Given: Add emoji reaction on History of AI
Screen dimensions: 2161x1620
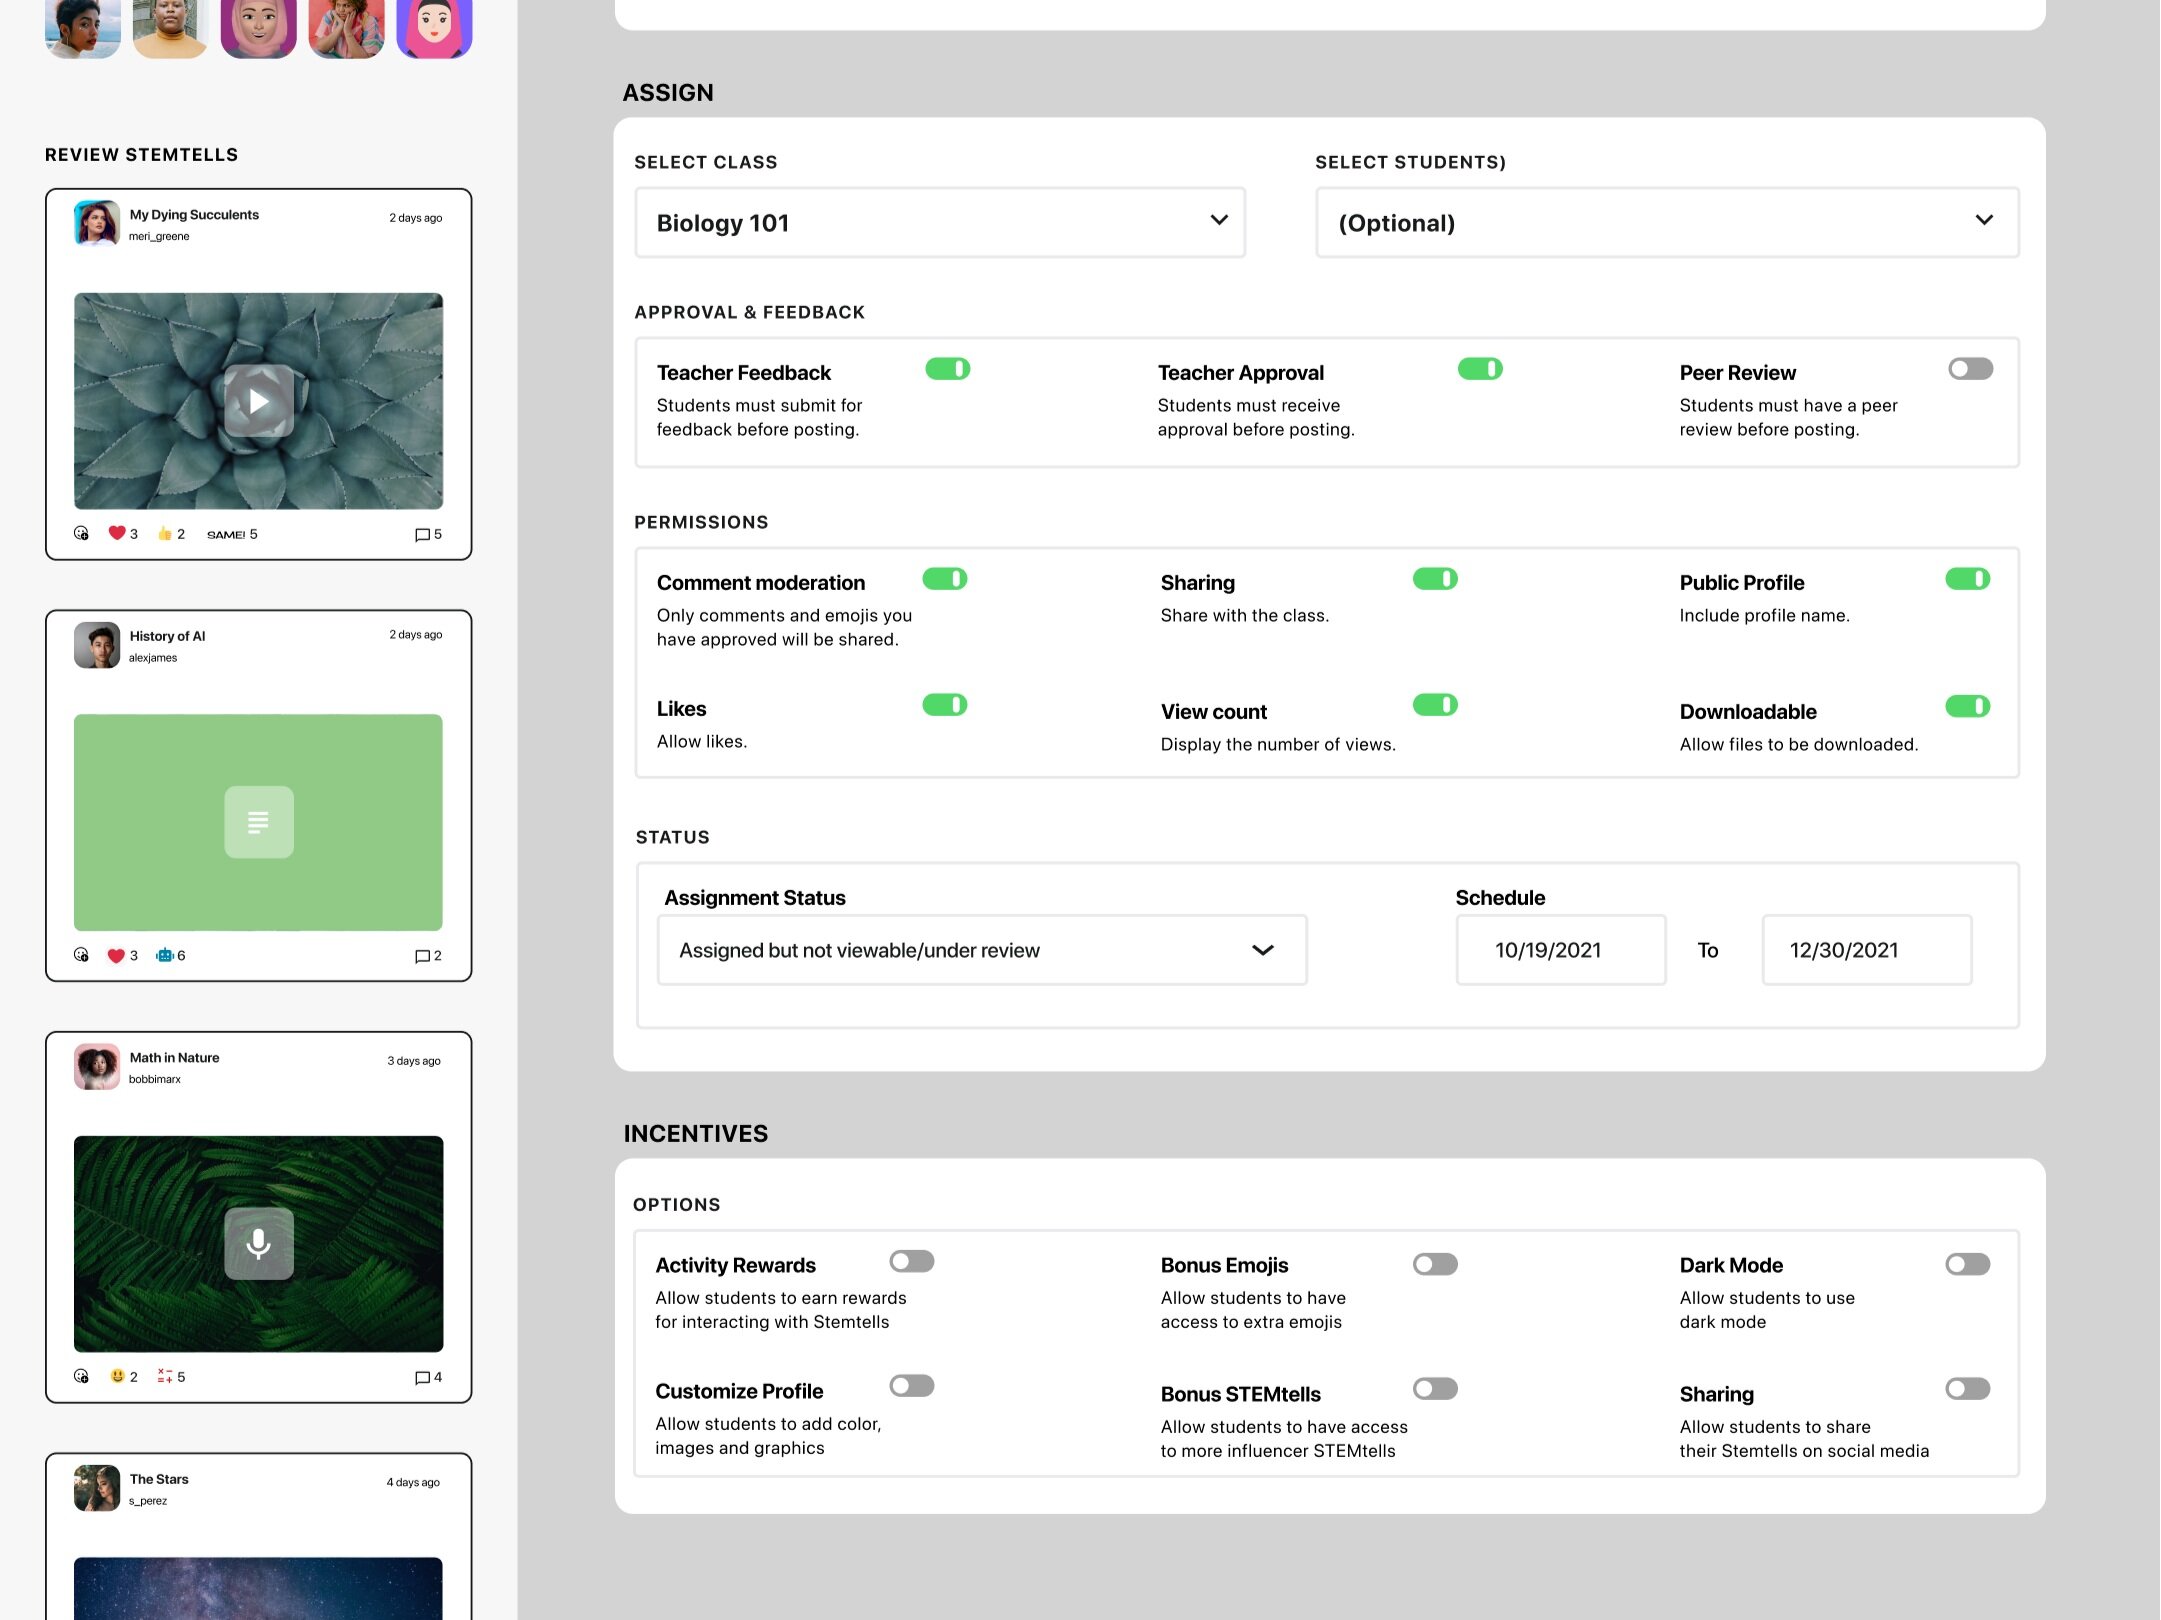Looking at the screenshot, I should [82, 955].
